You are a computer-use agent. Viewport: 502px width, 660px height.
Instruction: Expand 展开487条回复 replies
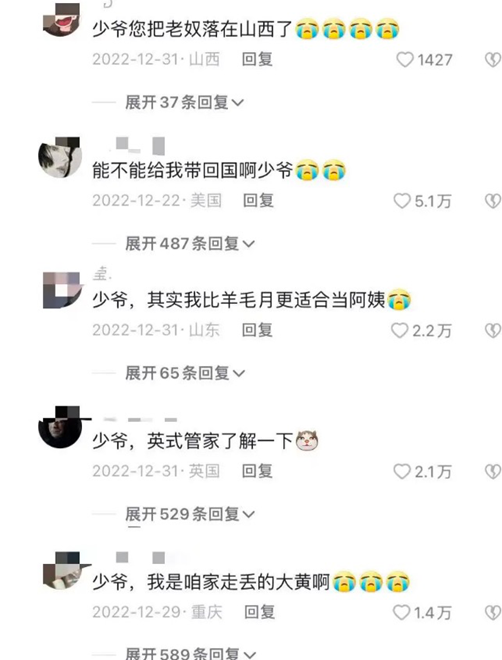point(190,244)
